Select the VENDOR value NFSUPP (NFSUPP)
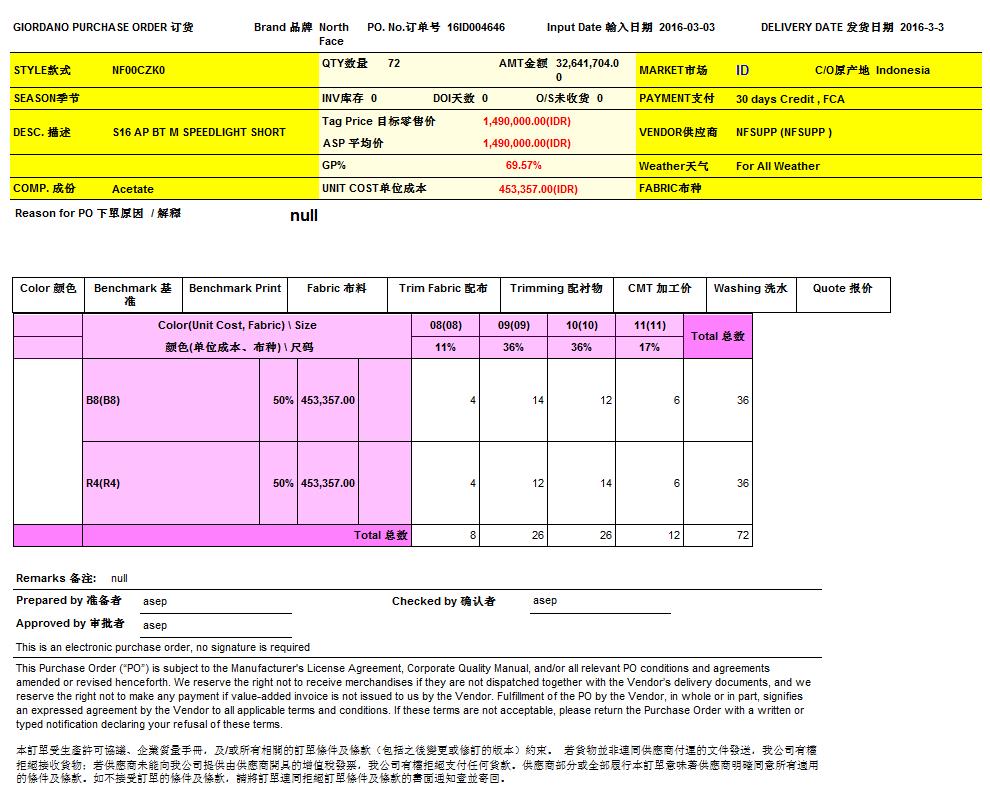Screen dimensions: 990x808 pyautogui.click(x=784, y=132)
